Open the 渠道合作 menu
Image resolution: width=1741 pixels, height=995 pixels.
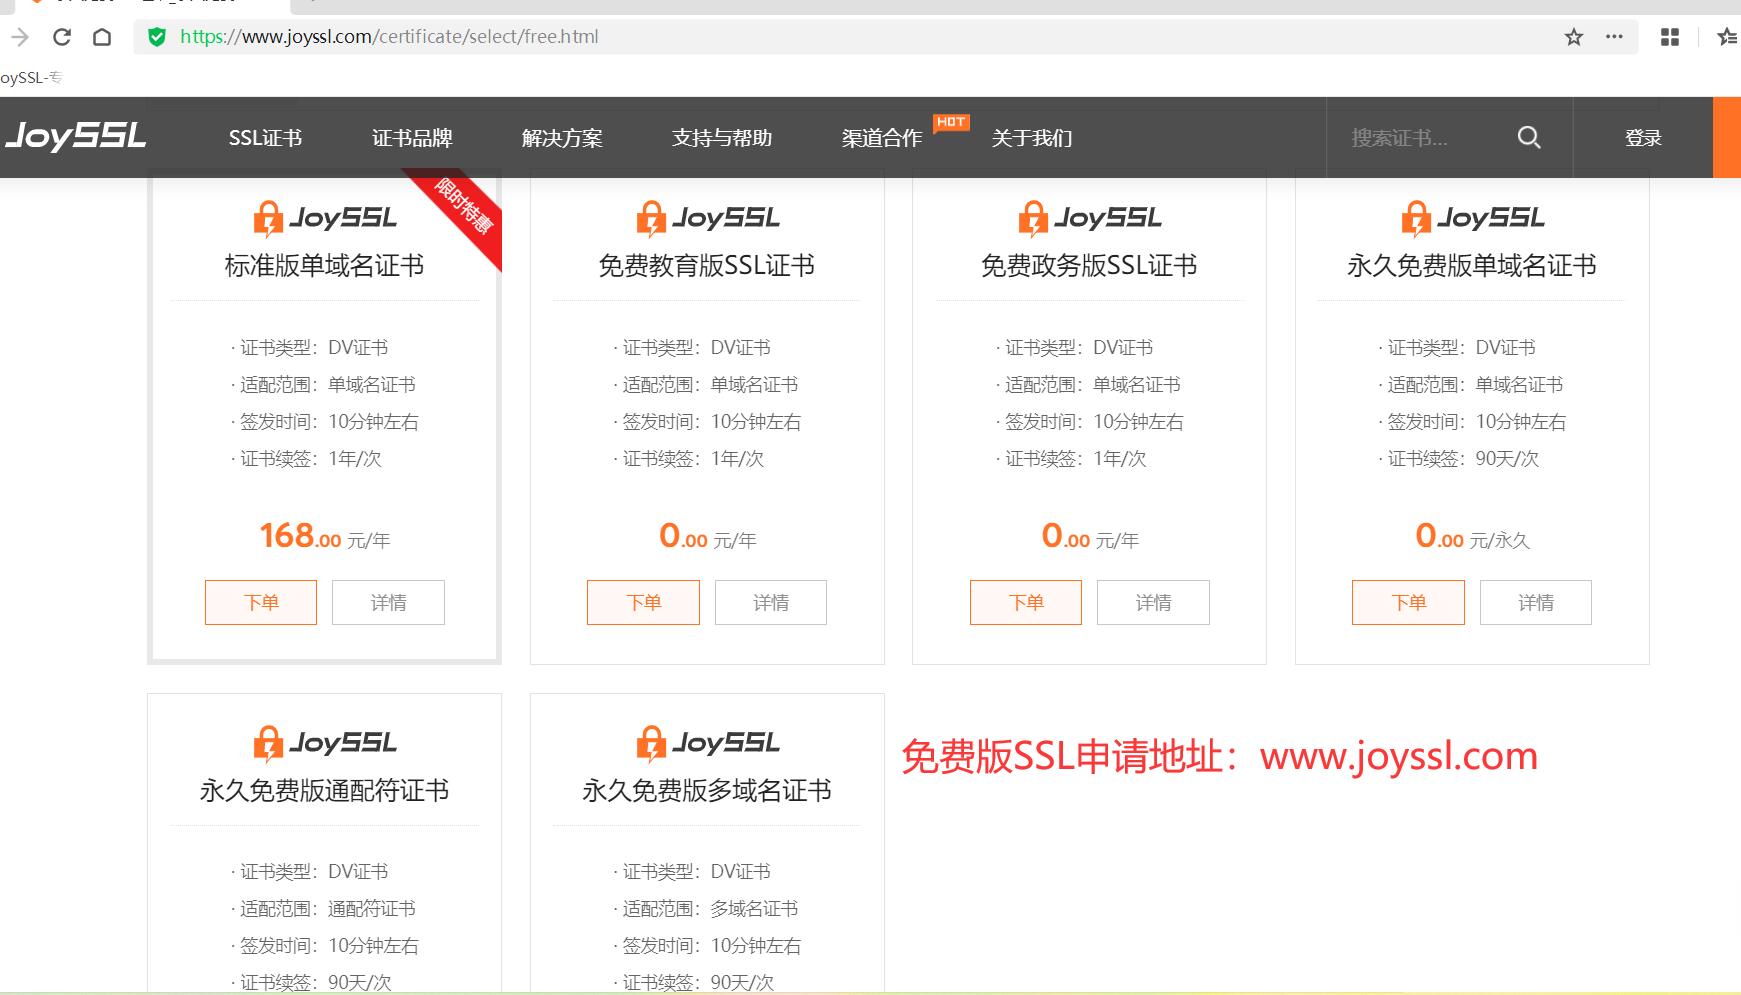(882, 138)
